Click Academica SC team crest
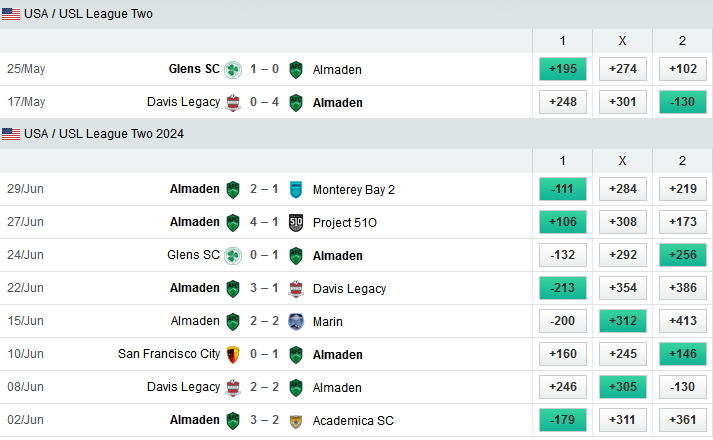713x440 pixels. 296,420
